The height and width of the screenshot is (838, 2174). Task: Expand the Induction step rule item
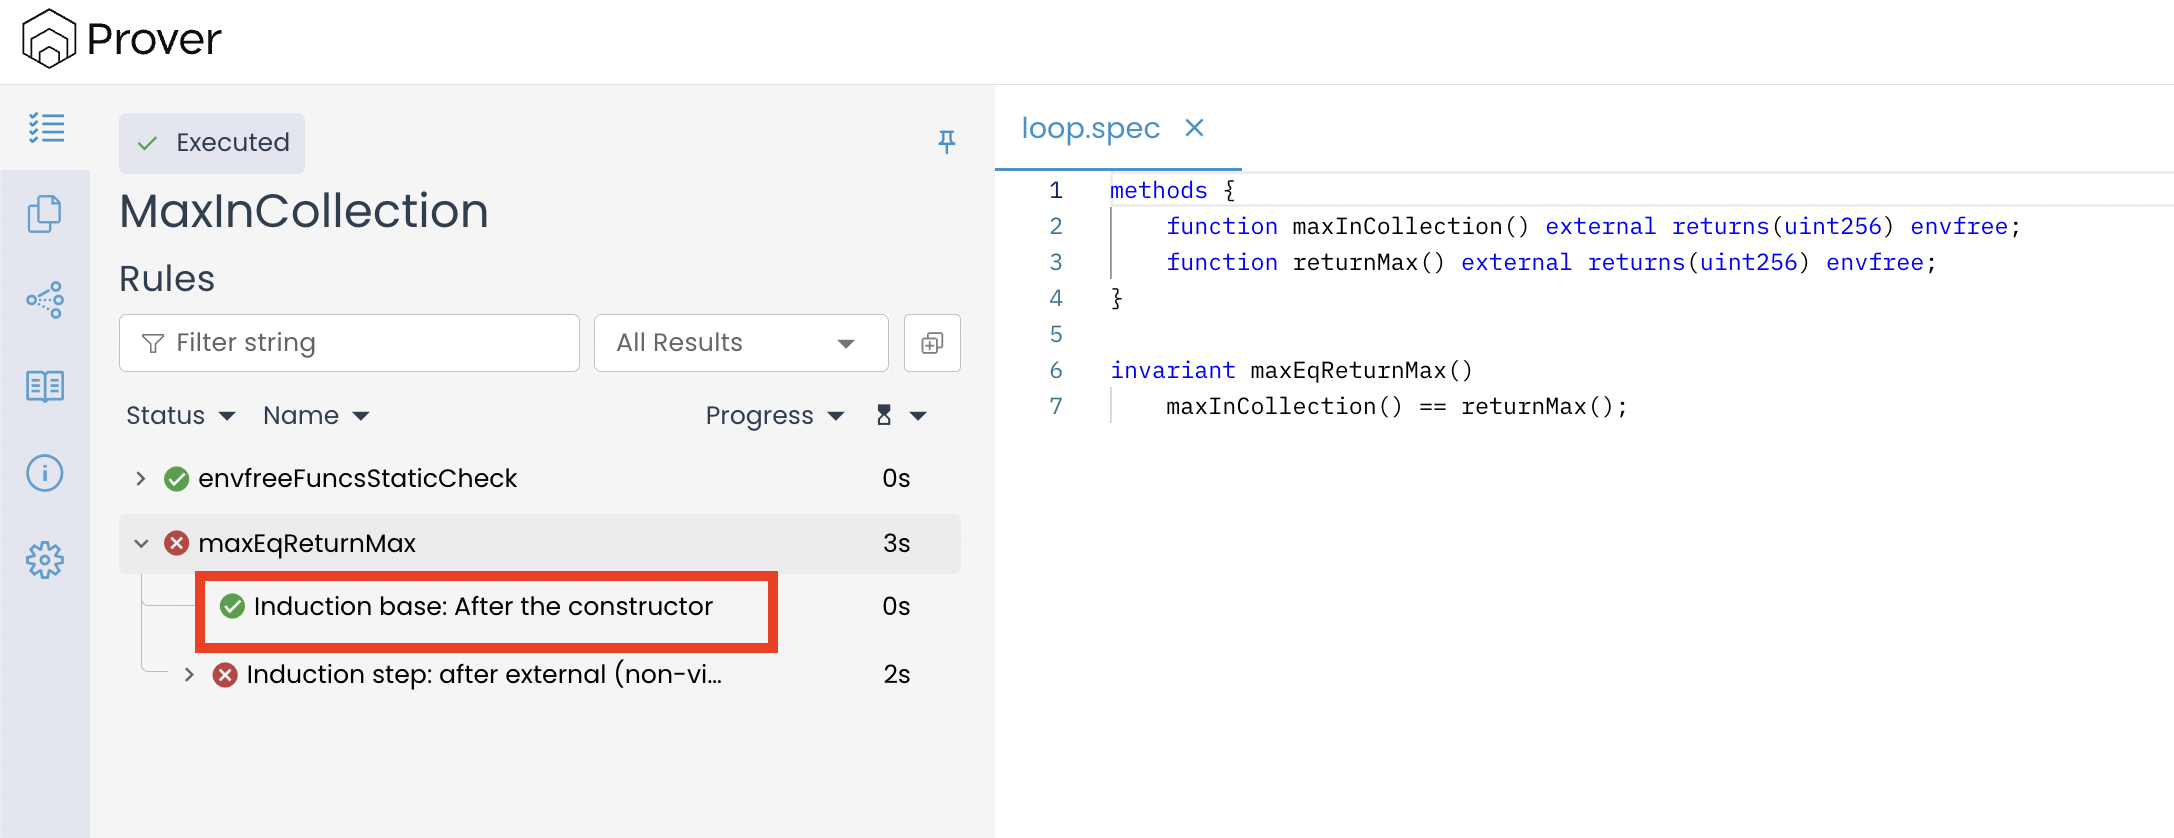[x=189, y=675]
